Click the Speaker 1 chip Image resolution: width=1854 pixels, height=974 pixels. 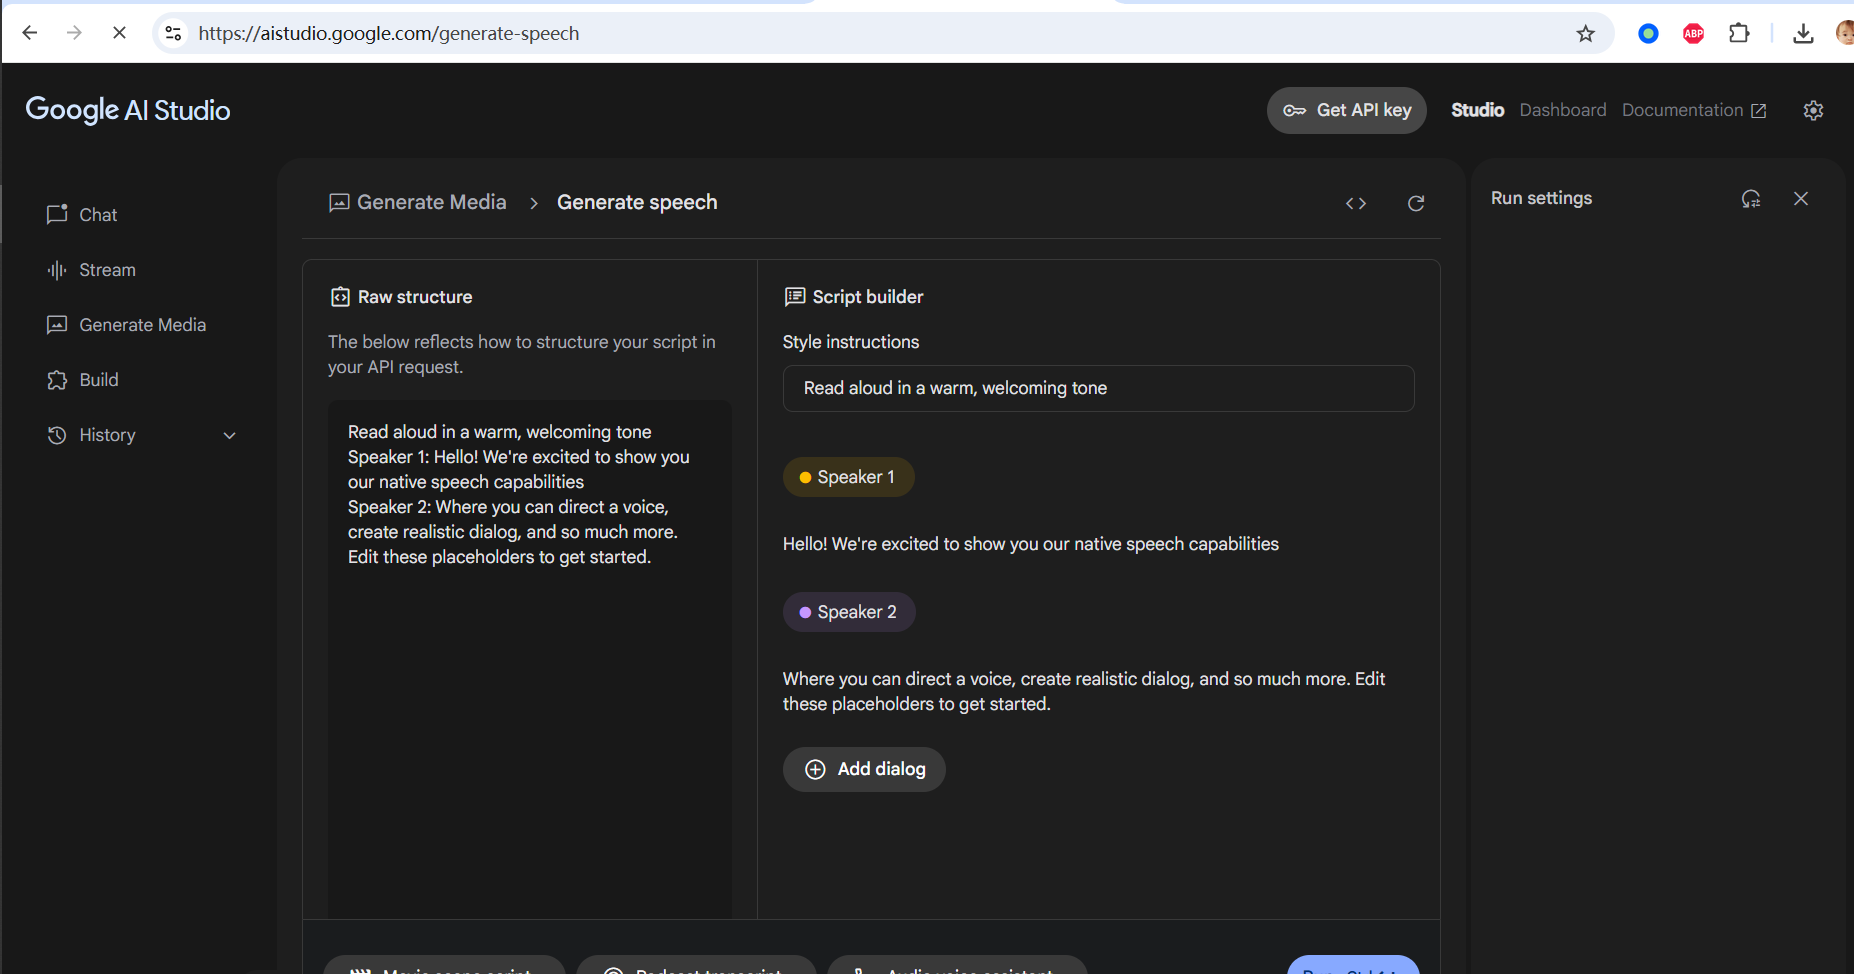click(848, 477)
